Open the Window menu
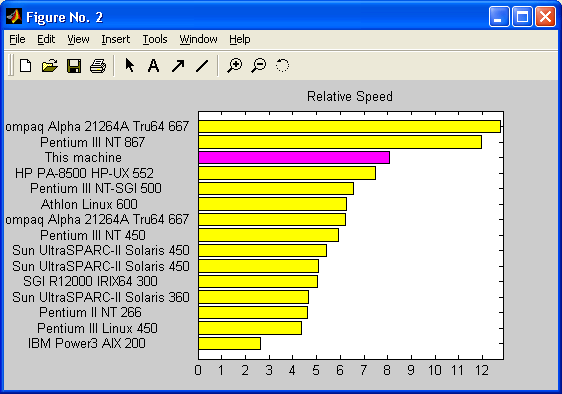The width and height of the screenshot is (562, 394). (x=198, y=39)
